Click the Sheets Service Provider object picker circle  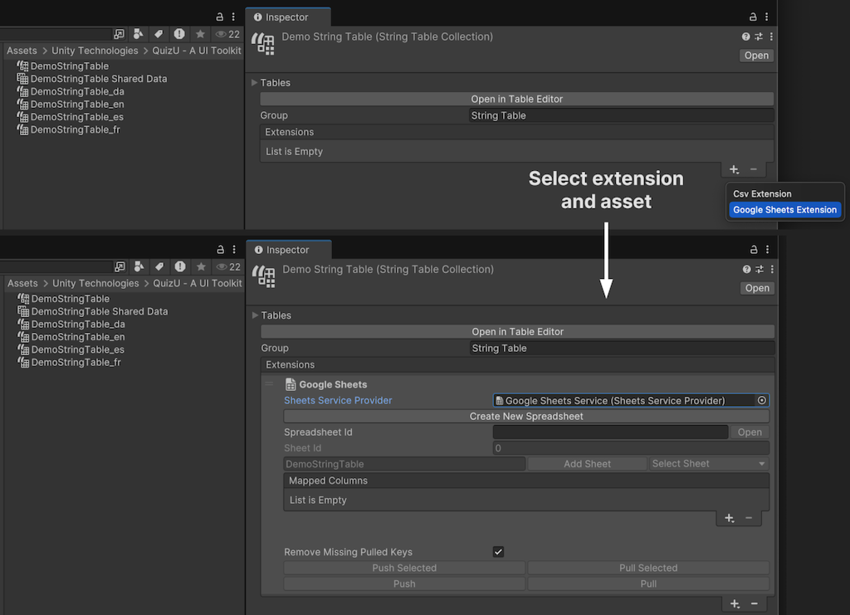click(x=761, y=398)
